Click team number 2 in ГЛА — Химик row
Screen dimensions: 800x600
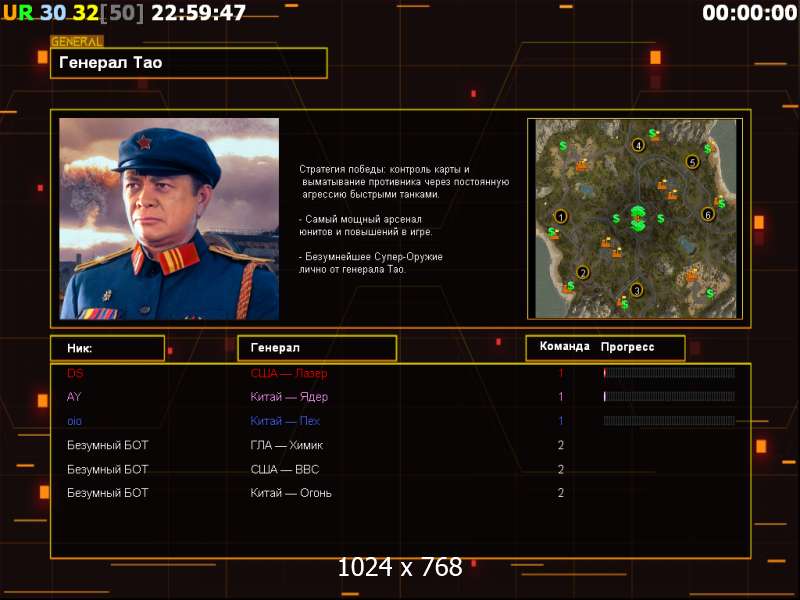click(561, 445)
